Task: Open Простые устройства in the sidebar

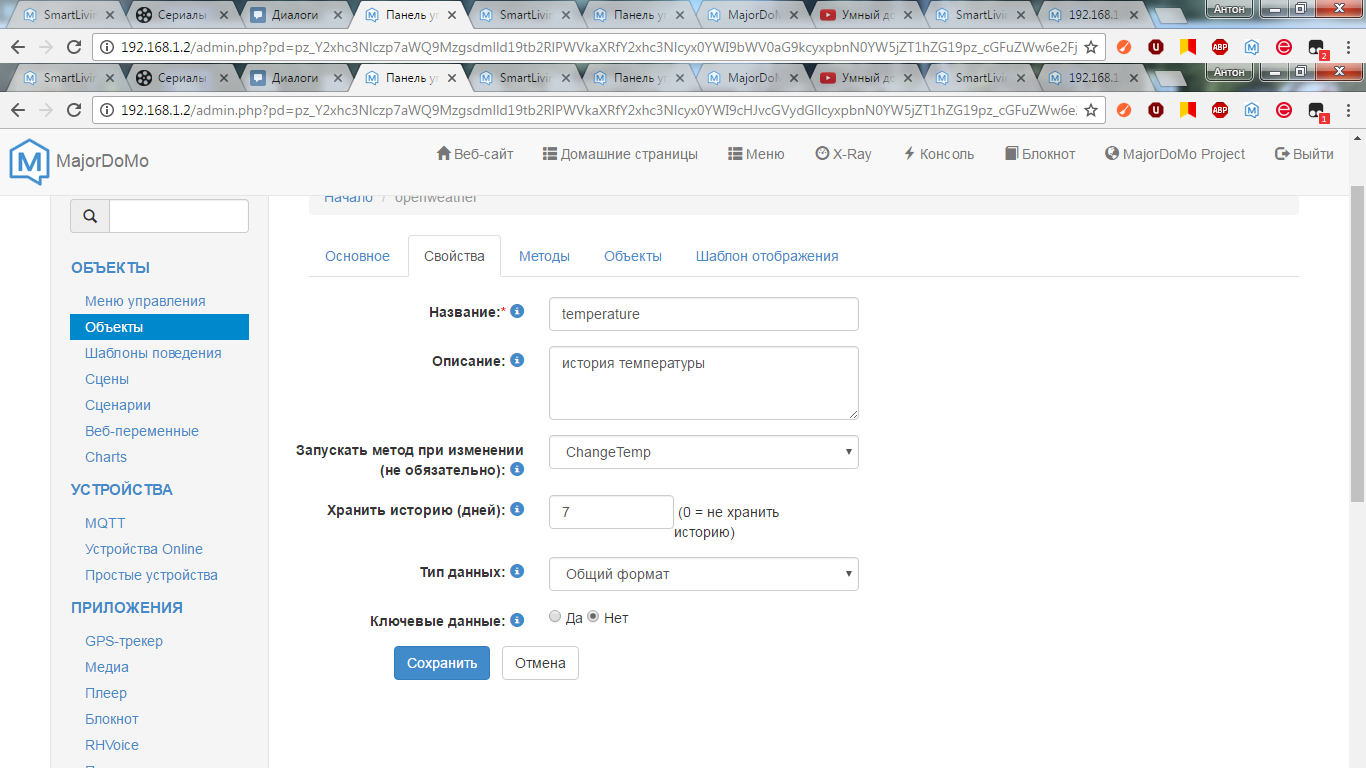Action: coord(151,575)
